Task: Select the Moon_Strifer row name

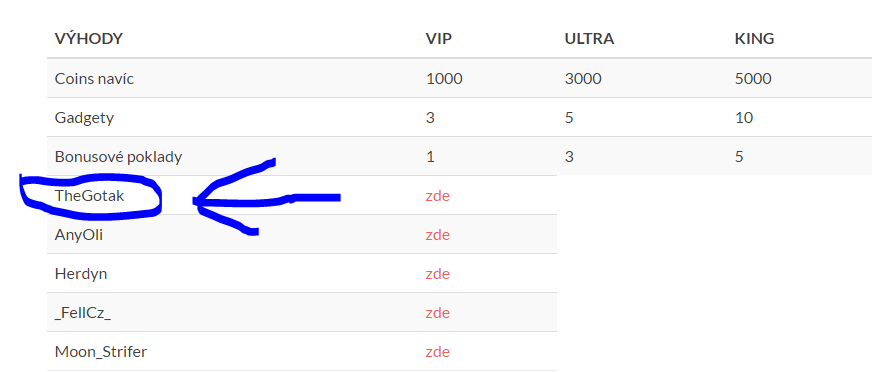Action: tap(101, 352)
